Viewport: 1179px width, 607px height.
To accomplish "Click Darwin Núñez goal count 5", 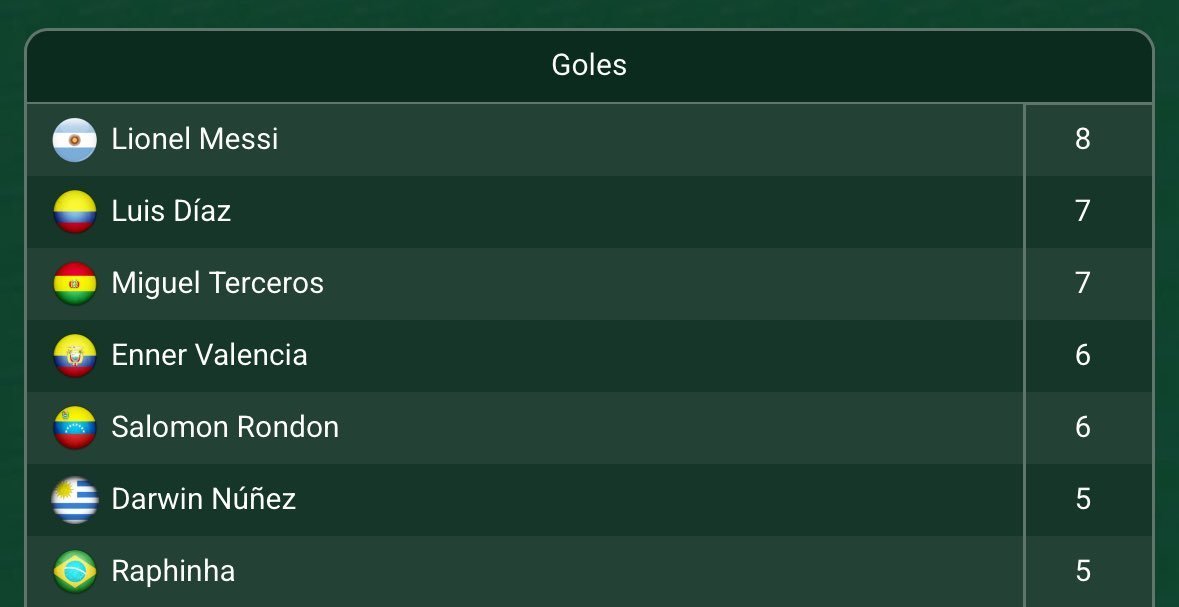I will point(1083,499).
